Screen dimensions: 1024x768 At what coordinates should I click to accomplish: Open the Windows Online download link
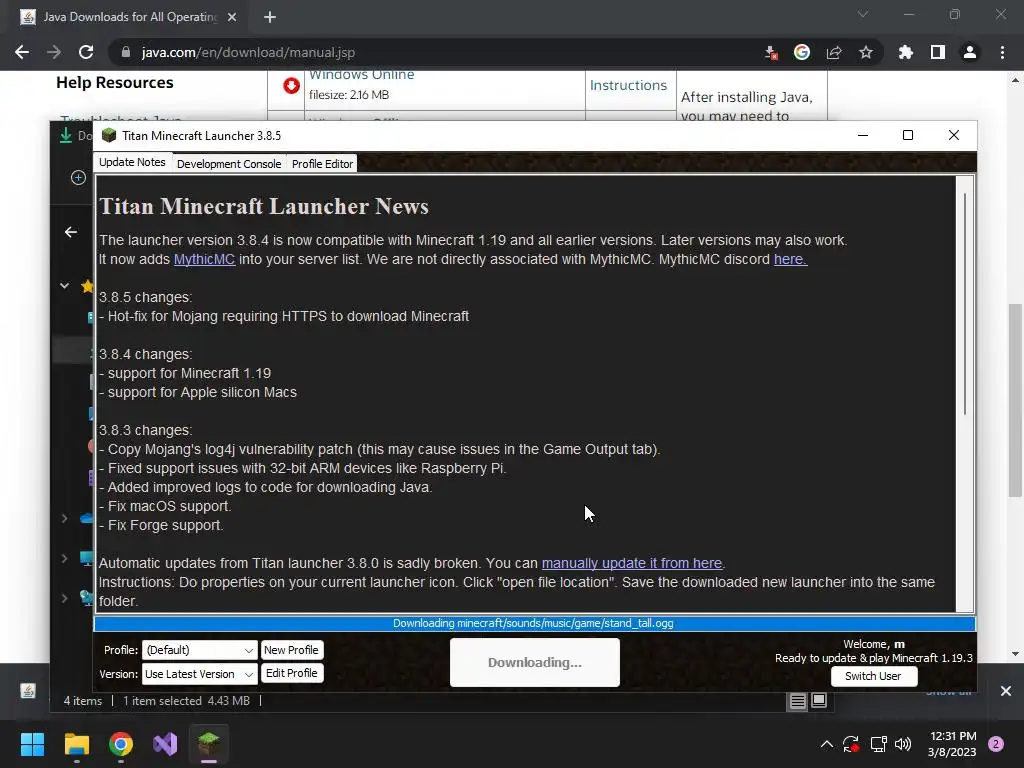click(361, 75)
